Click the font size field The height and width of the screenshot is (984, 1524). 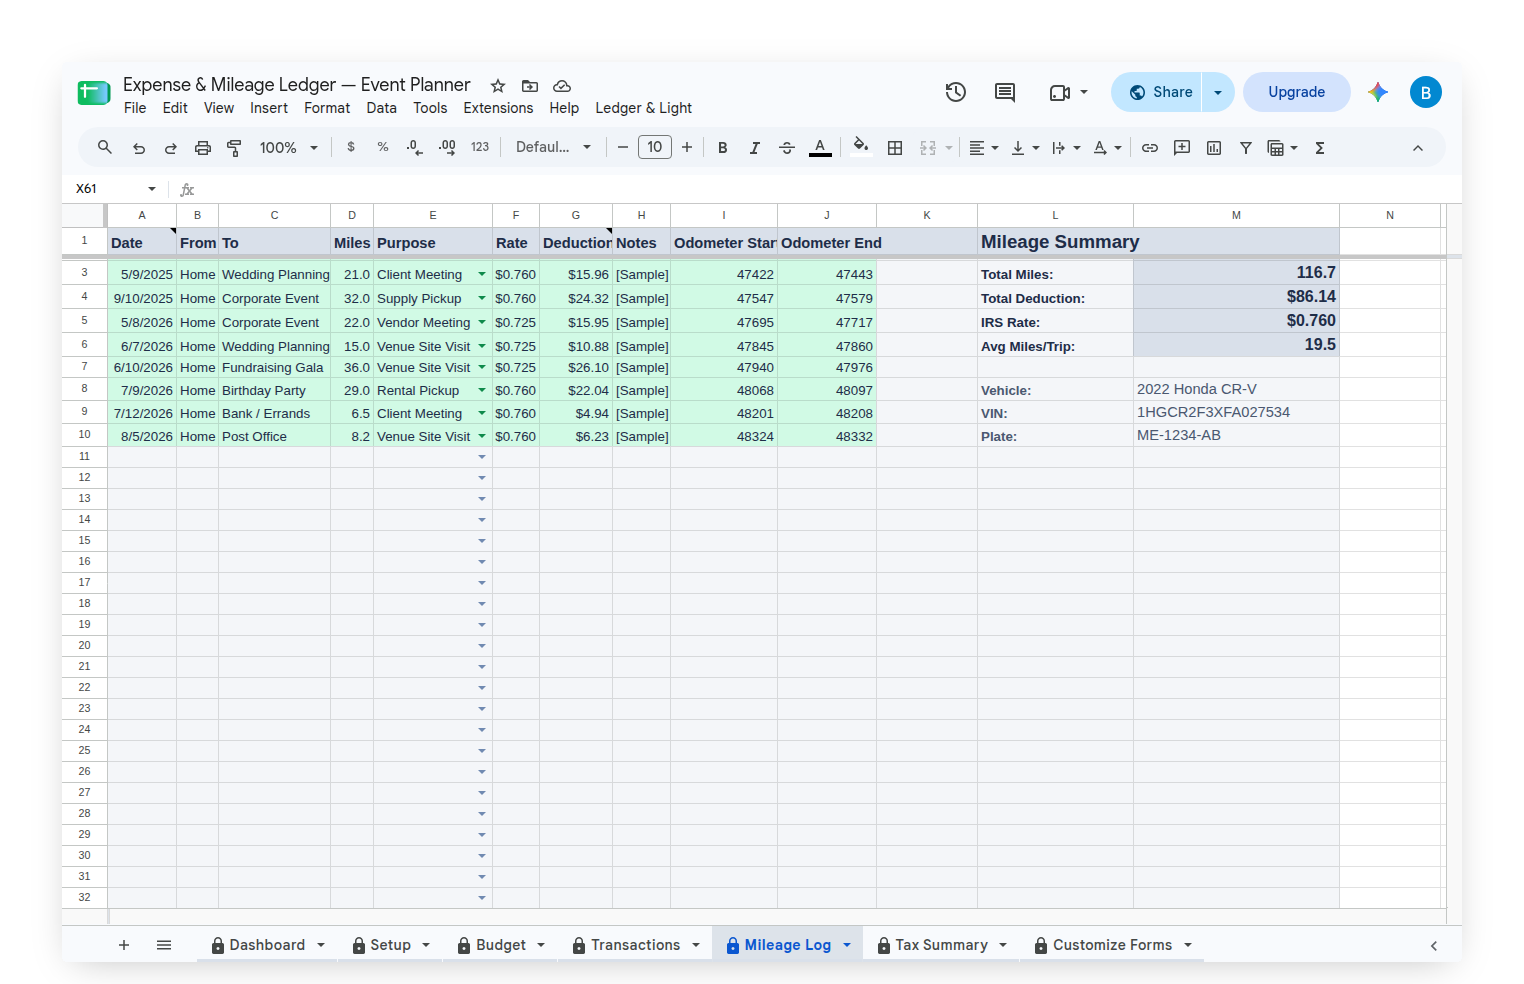click(655, 148)
